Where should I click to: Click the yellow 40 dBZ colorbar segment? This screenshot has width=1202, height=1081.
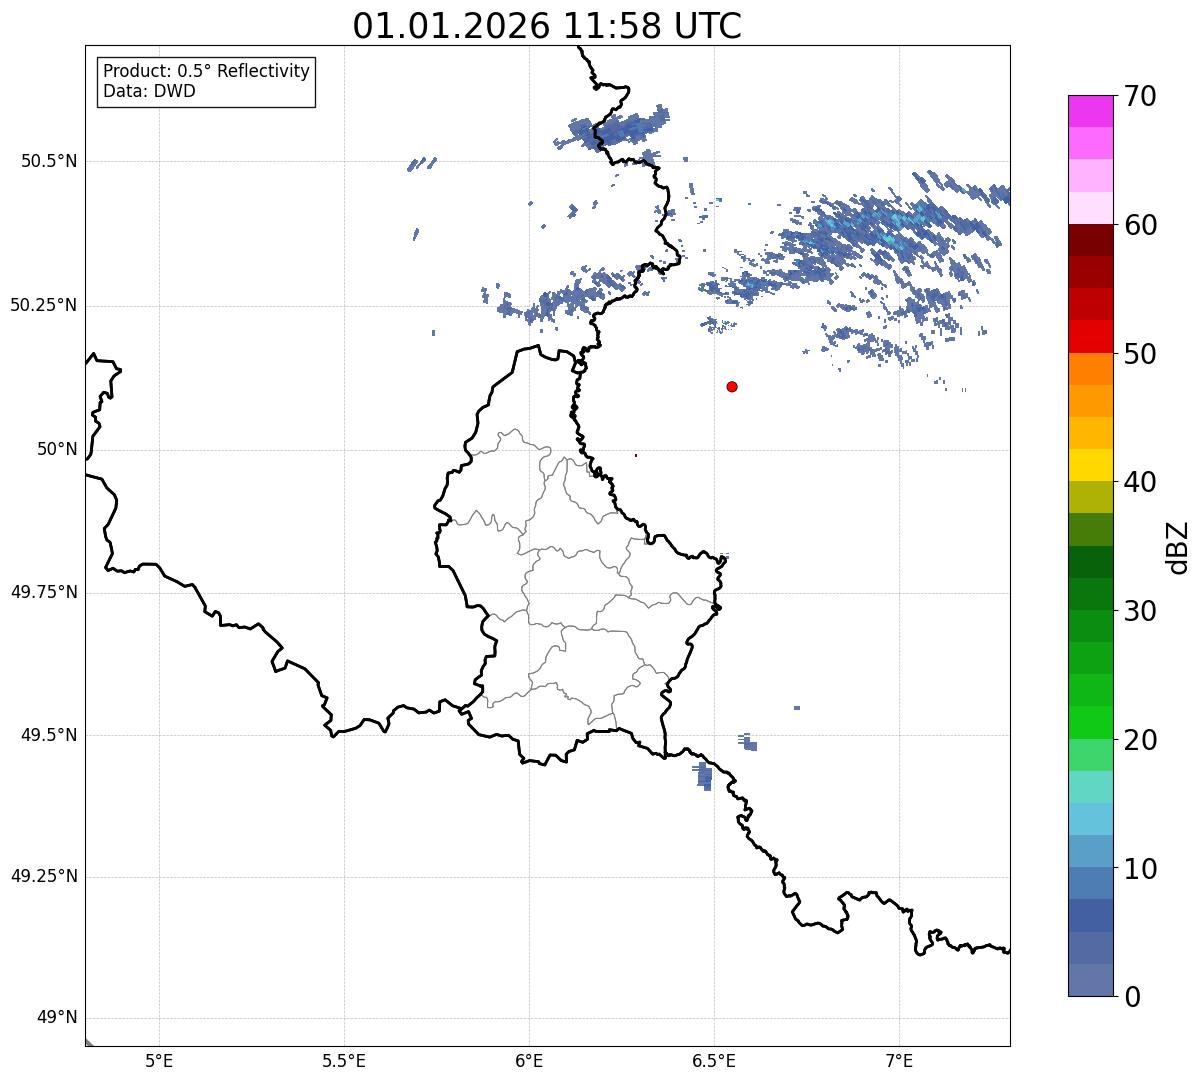coord(1090,465)
